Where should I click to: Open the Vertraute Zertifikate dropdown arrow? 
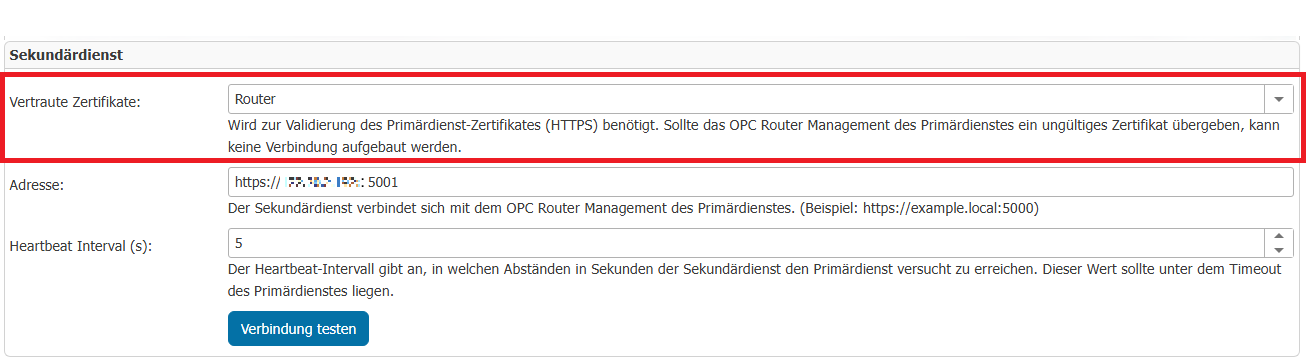(x=1279, y=99)
